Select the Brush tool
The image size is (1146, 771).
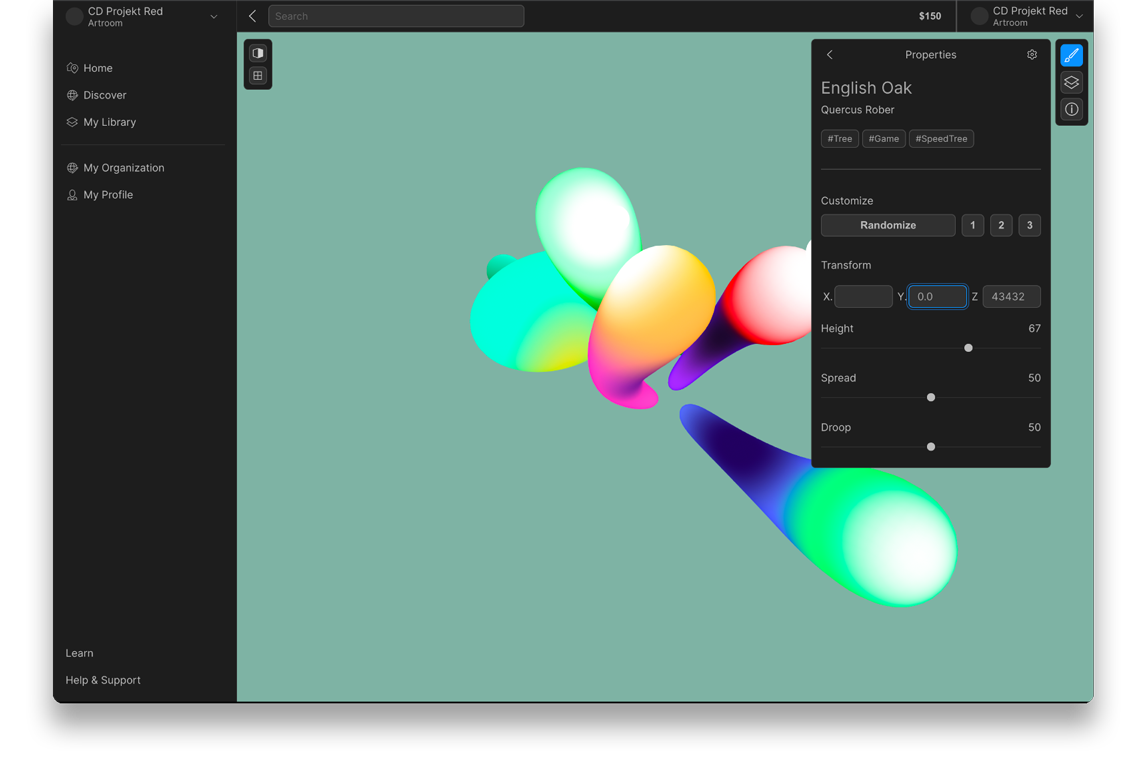tap(1071, 55)
